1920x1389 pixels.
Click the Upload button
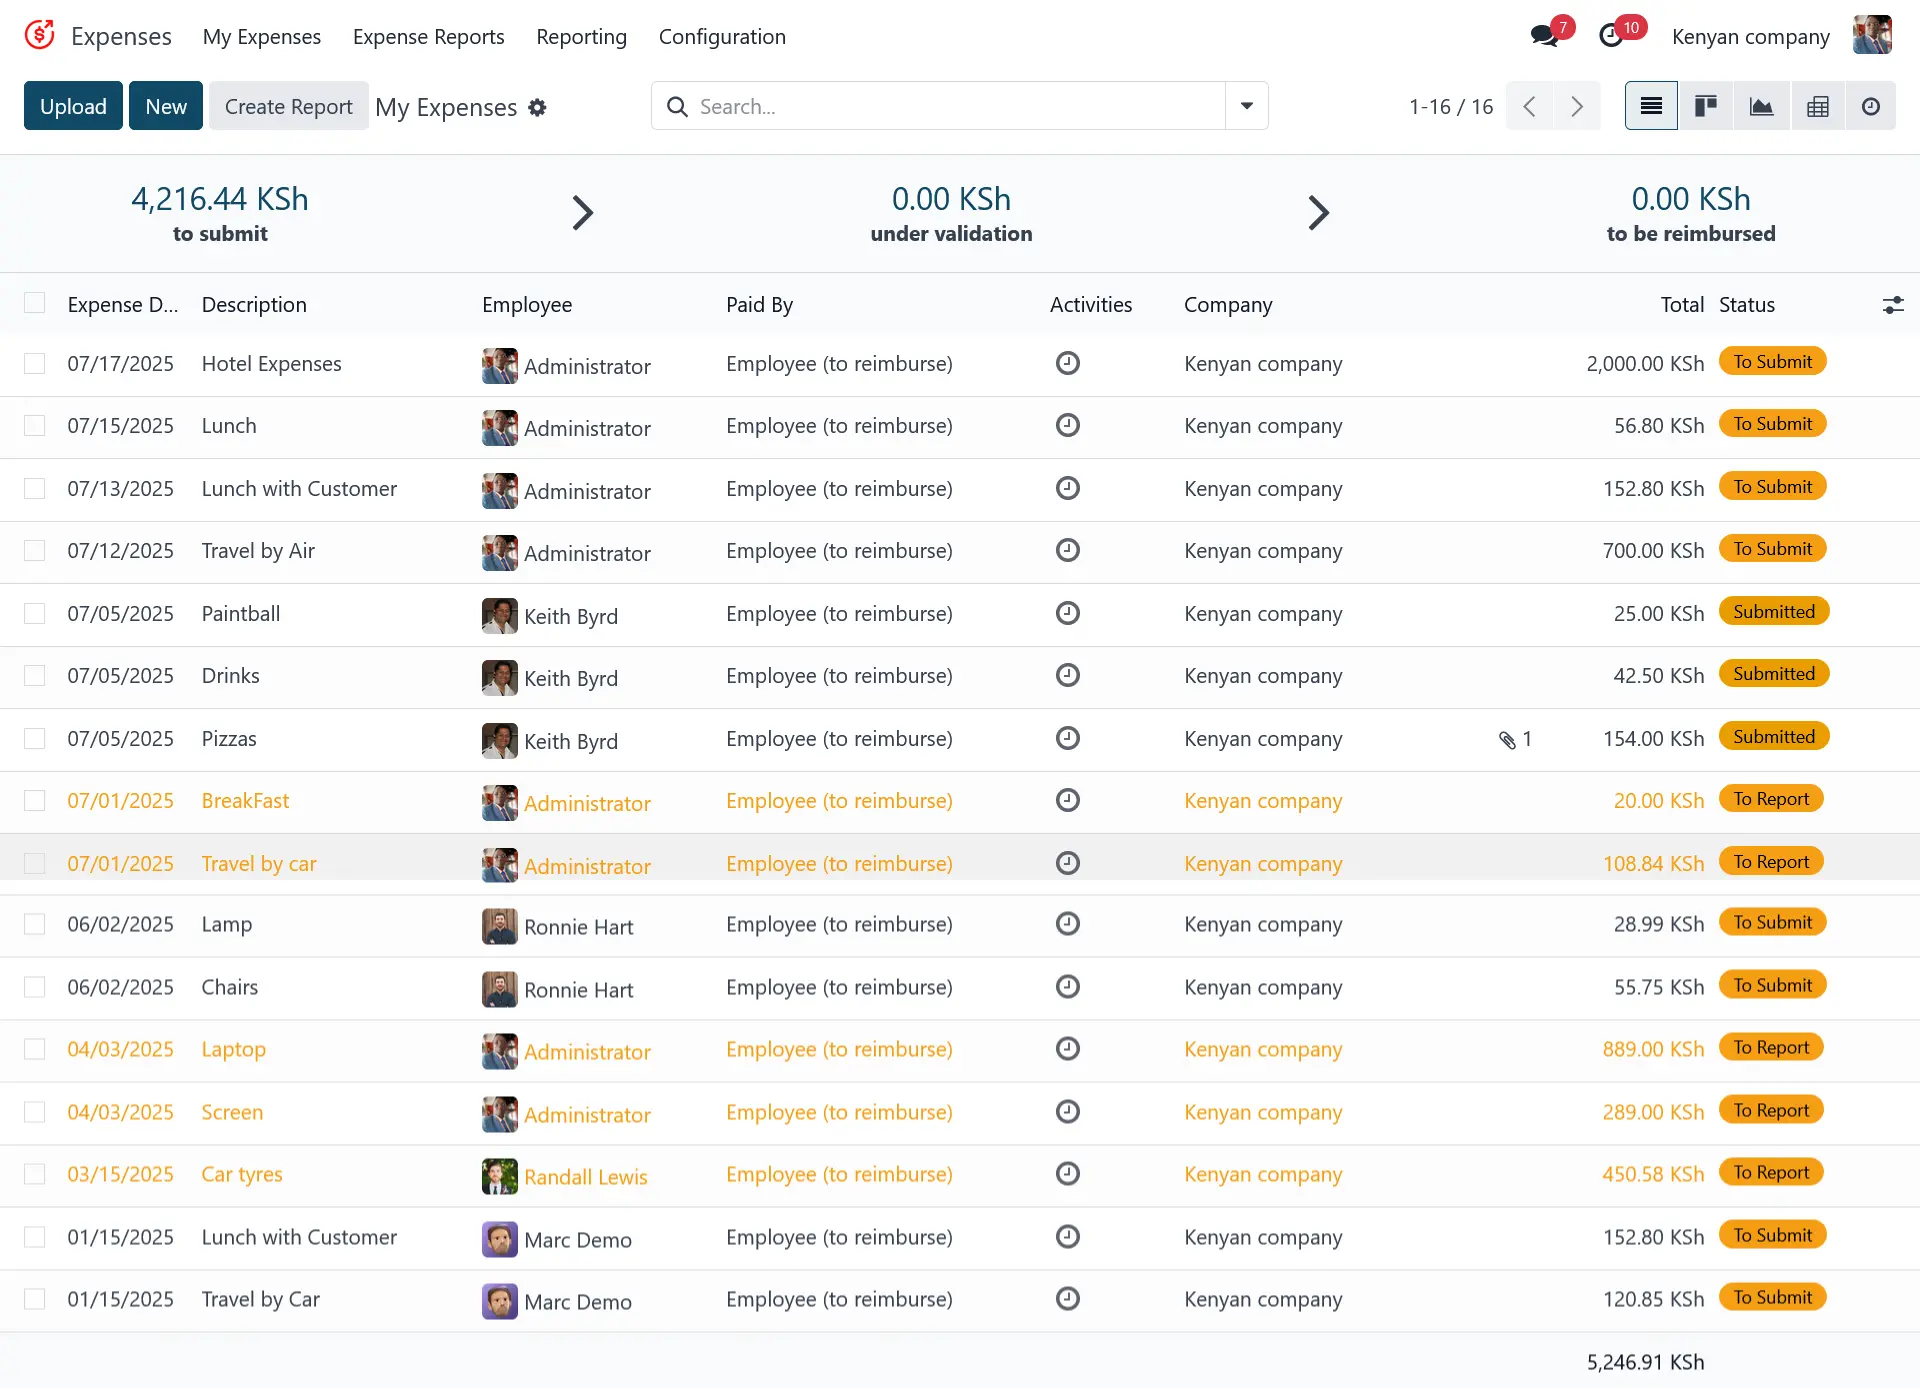73,106
